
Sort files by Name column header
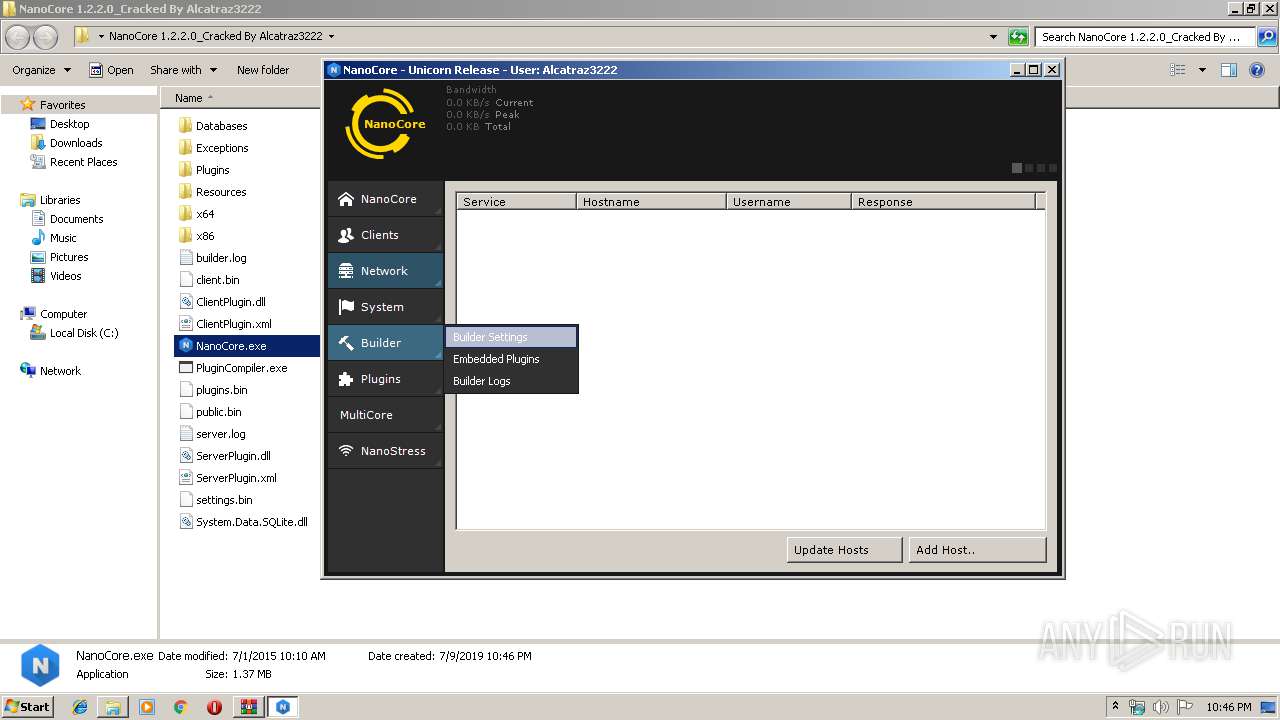point(240,98)
